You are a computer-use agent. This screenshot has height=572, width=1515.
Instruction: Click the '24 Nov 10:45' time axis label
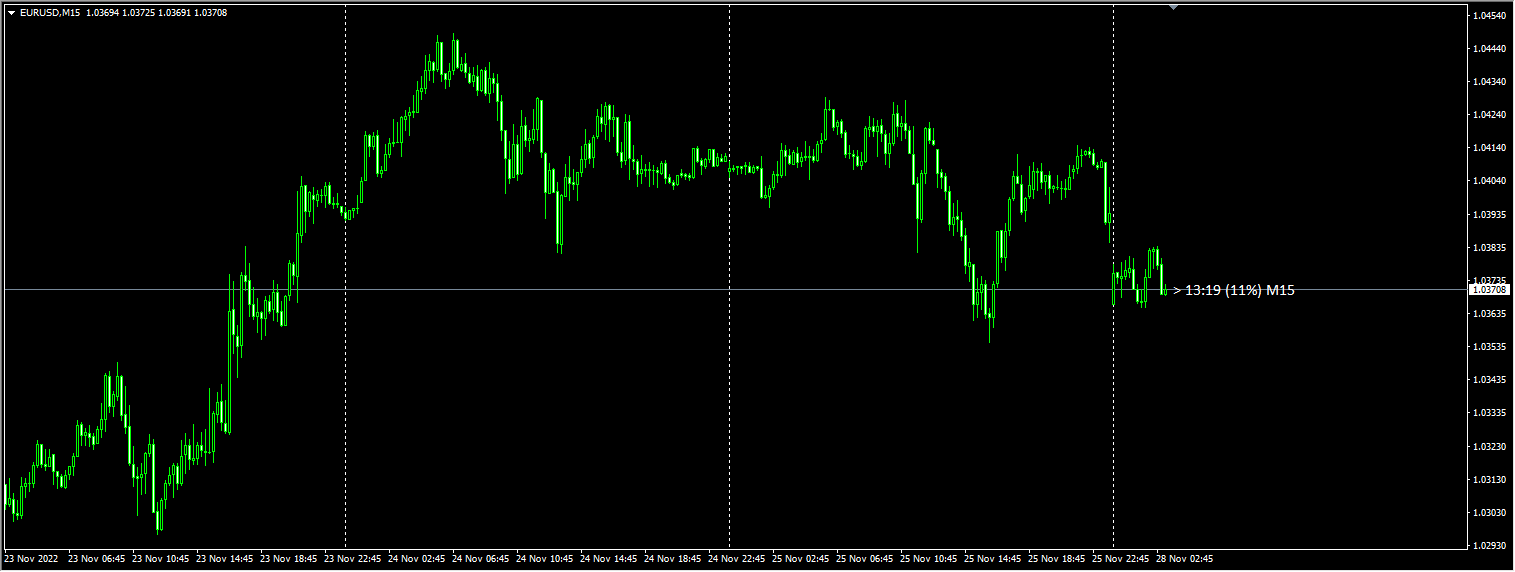(544, 559)
